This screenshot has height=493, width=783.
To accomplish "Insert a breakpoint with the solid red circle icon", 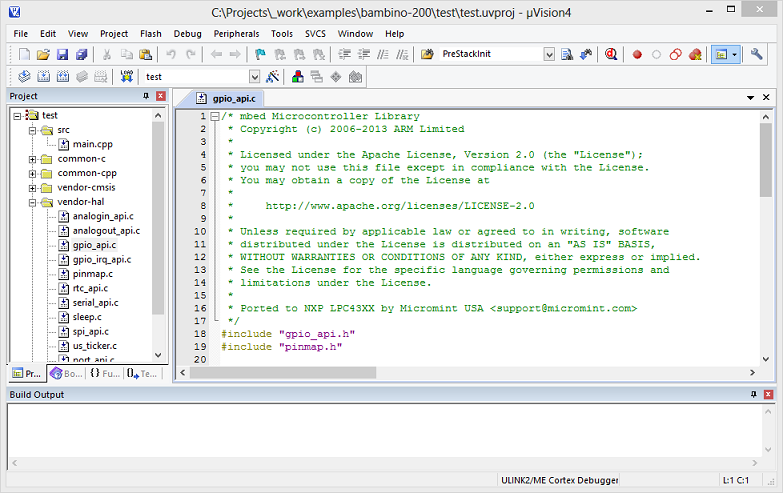I will pos(637,54).
